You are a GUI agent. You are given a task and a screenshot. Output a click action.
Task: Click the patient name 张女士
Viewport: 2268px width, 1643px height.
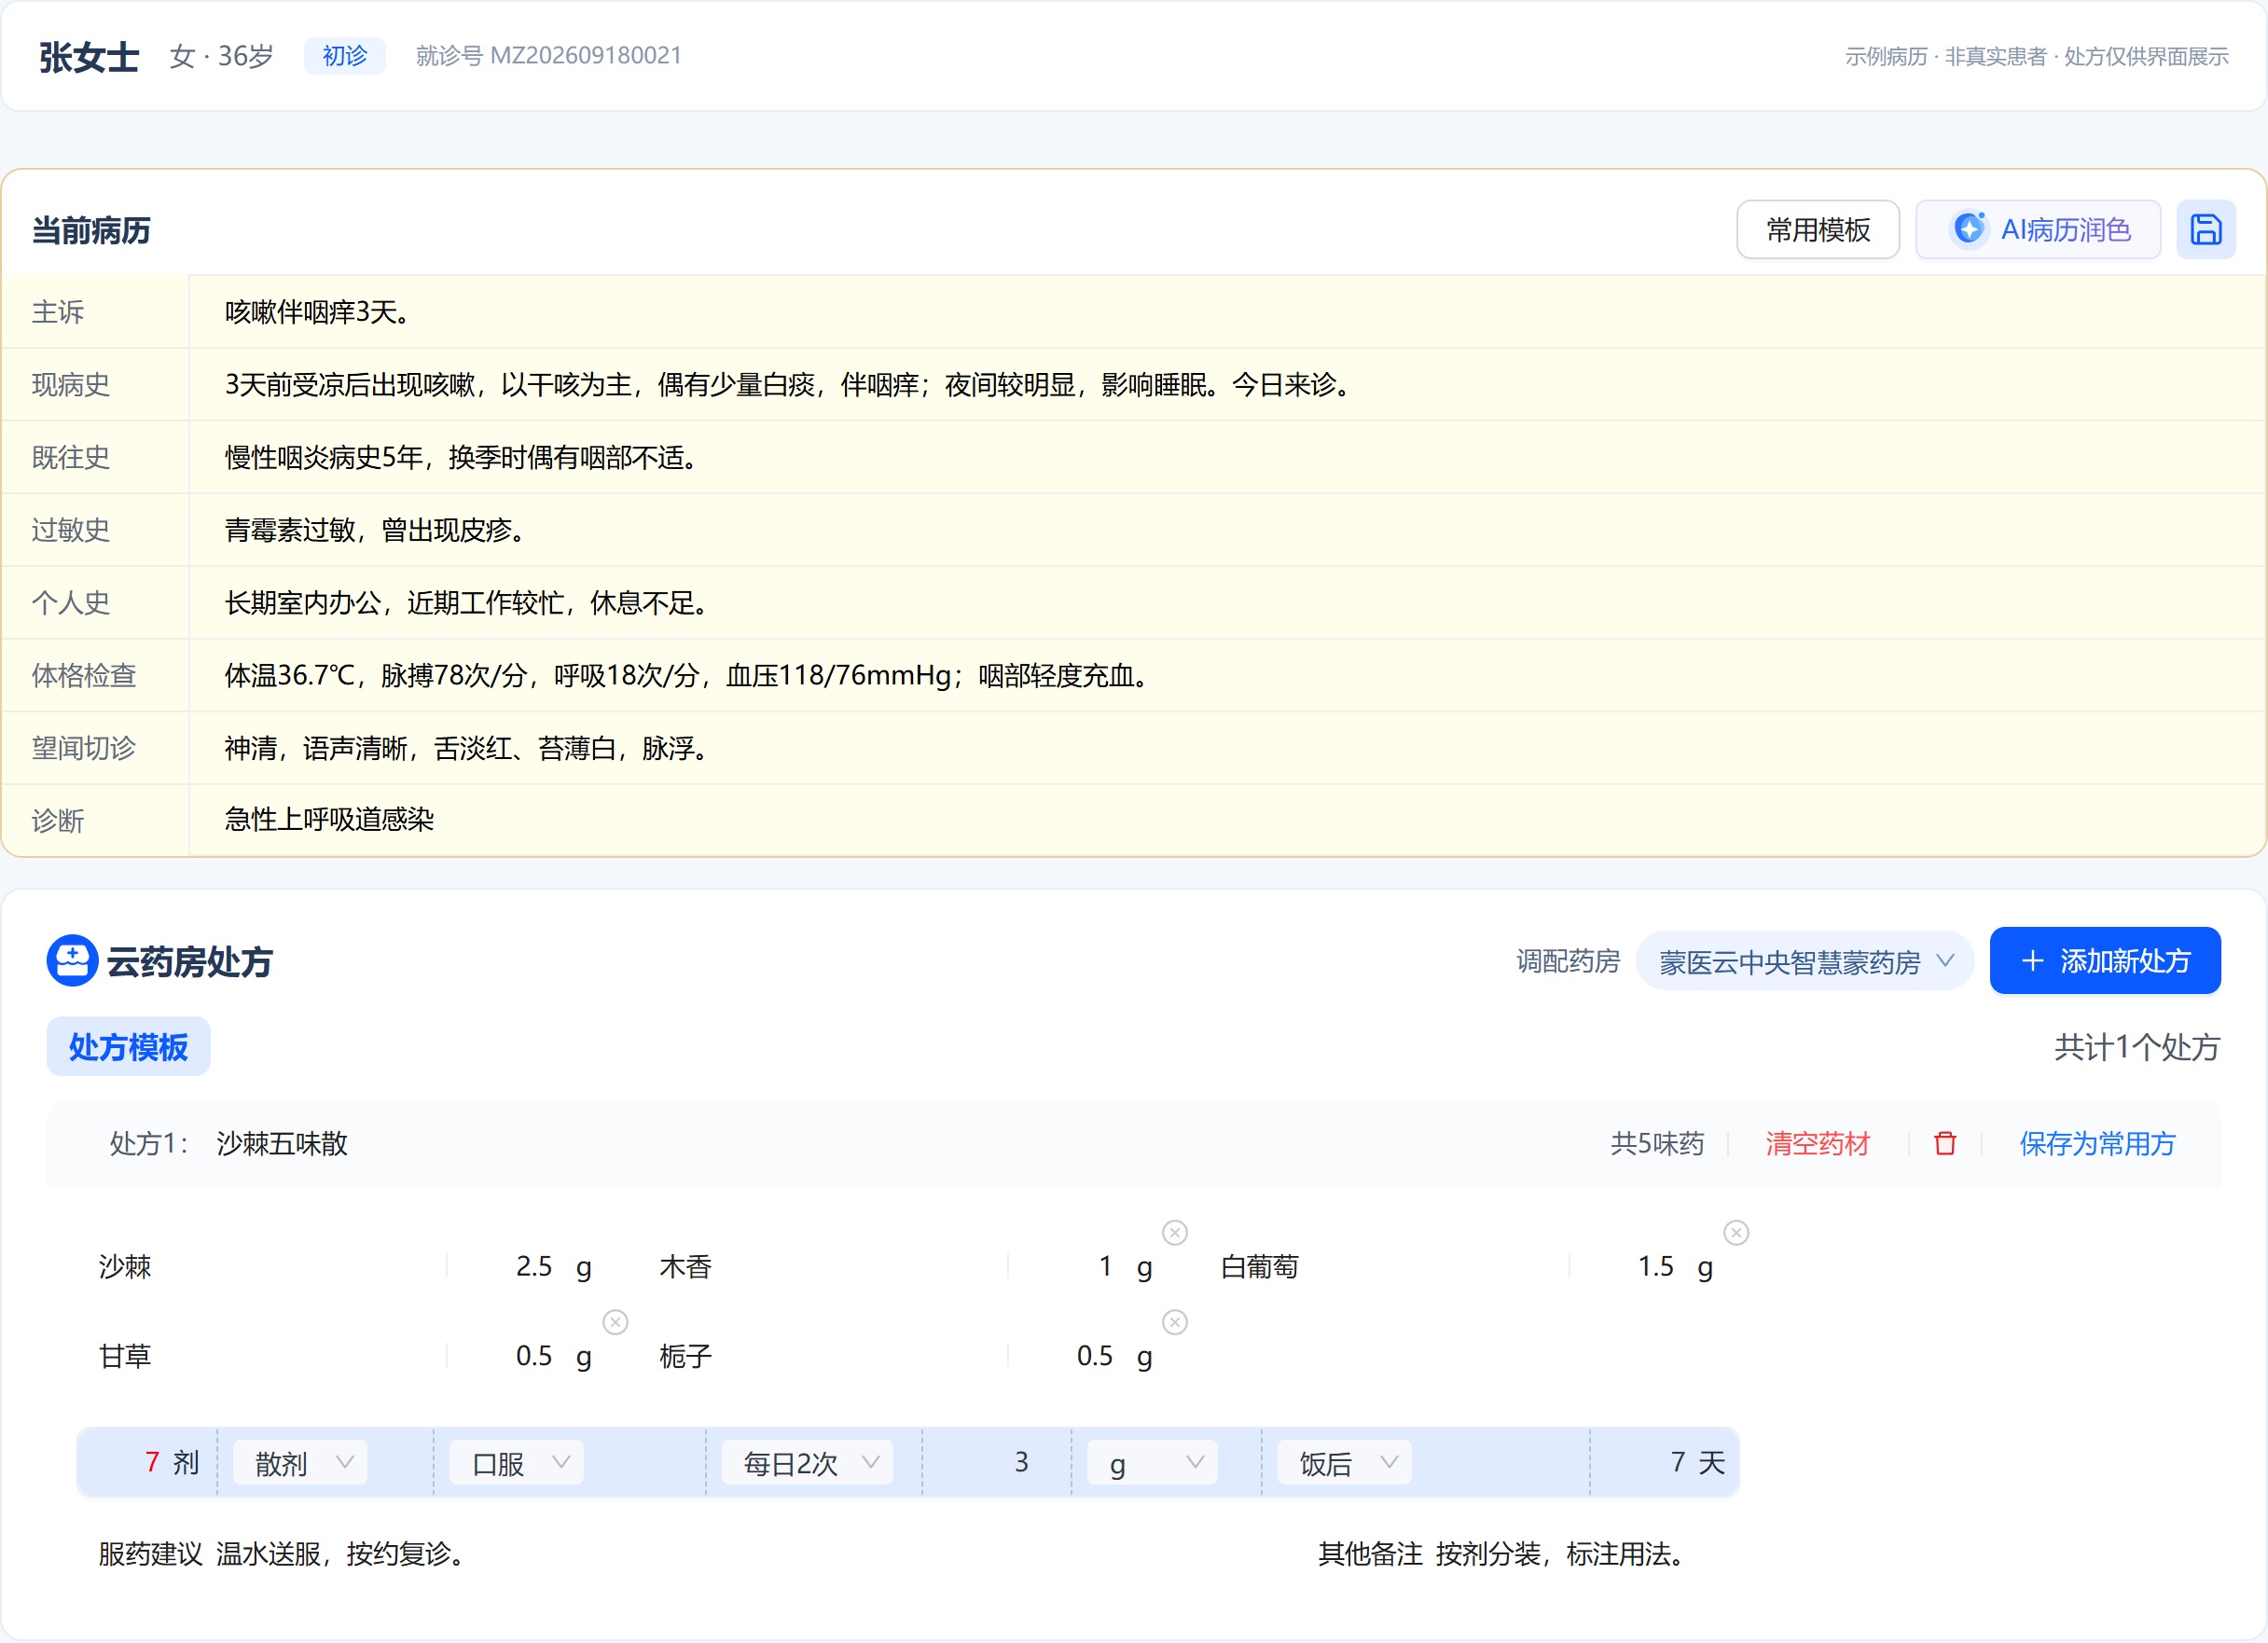coord(88,57)
